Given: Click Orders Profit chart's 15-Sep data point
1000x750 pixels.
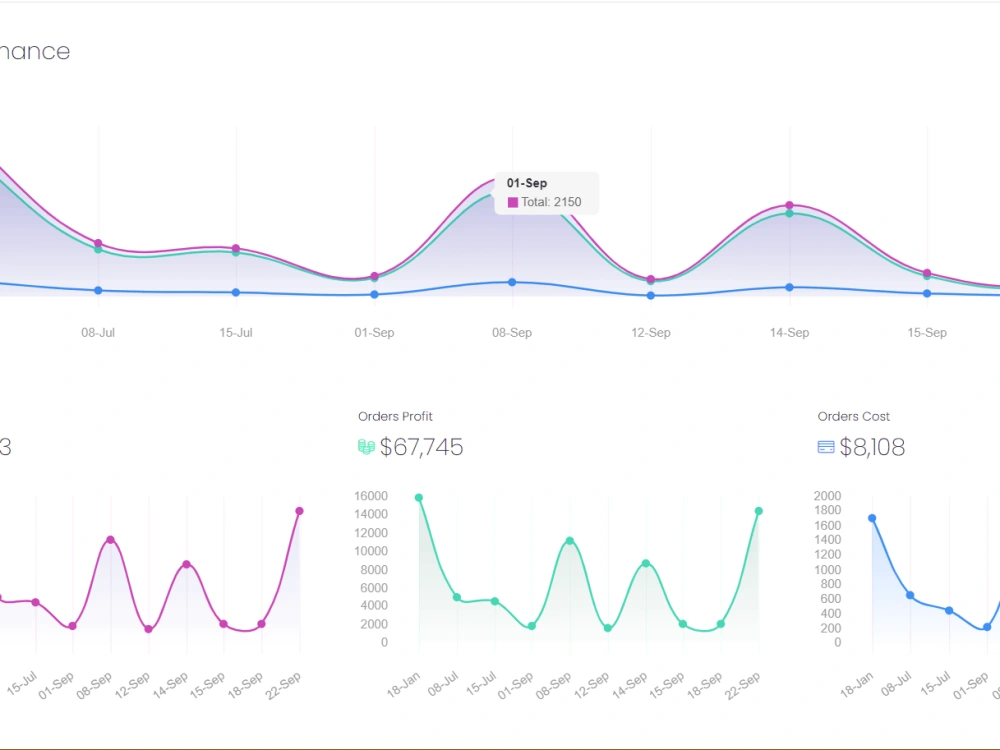Looking at the screenshot, I should pyautogui.click(x=683, y=624).
